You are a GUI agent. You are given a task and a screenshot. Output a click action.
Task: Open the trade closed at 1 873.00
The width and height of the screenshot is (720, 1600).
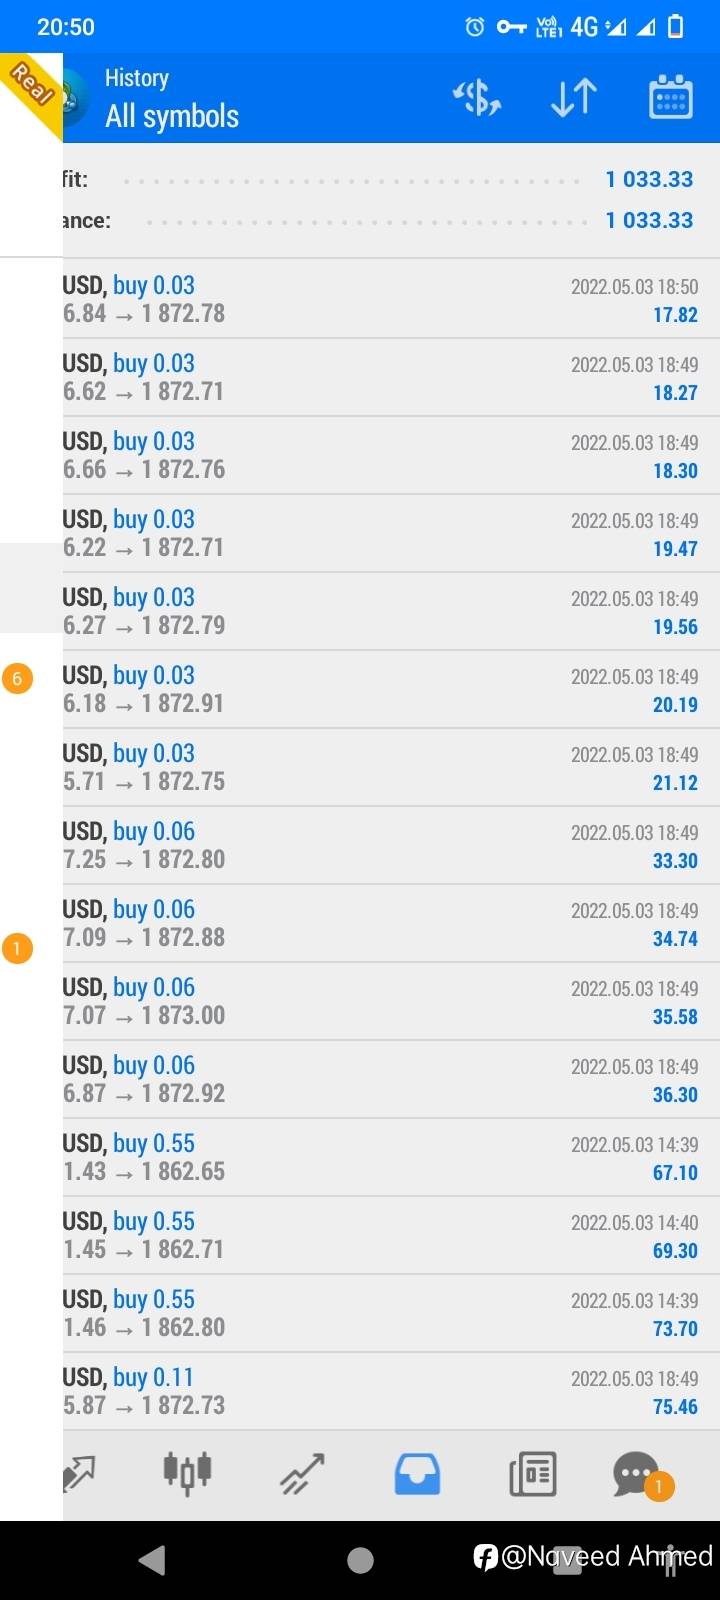(390, 1001)
